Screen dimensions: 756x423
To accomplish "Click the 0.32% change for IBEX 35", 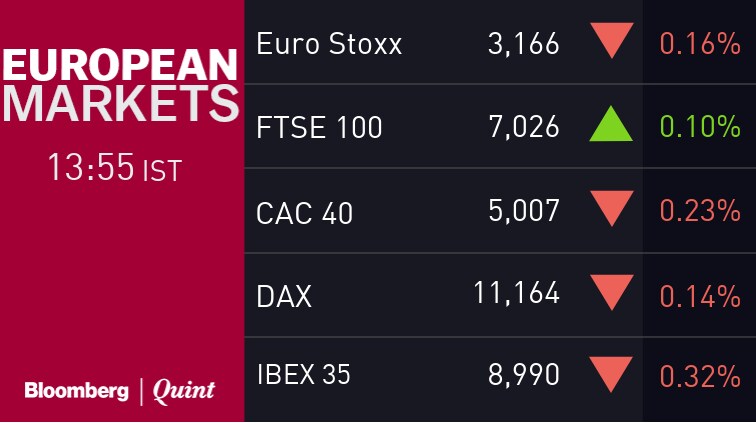I will point(699,377).
